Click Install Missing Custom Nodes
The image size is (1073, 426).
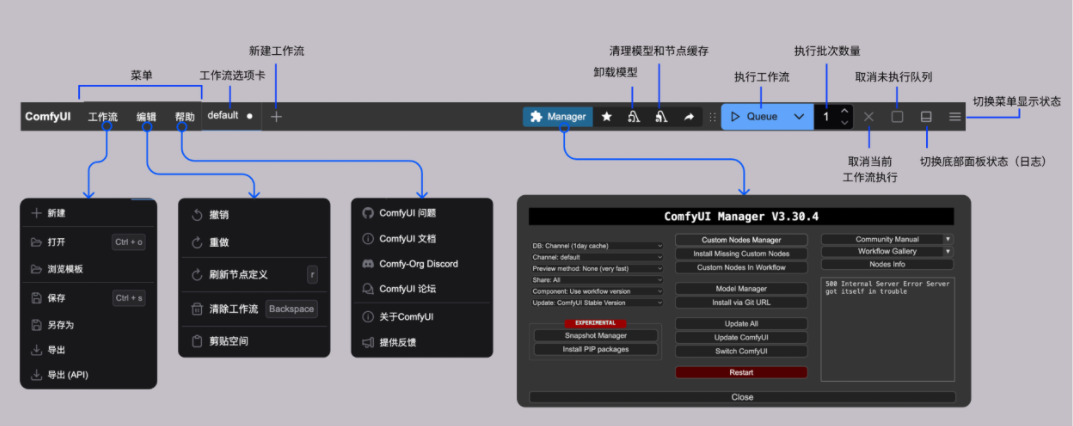741,254
